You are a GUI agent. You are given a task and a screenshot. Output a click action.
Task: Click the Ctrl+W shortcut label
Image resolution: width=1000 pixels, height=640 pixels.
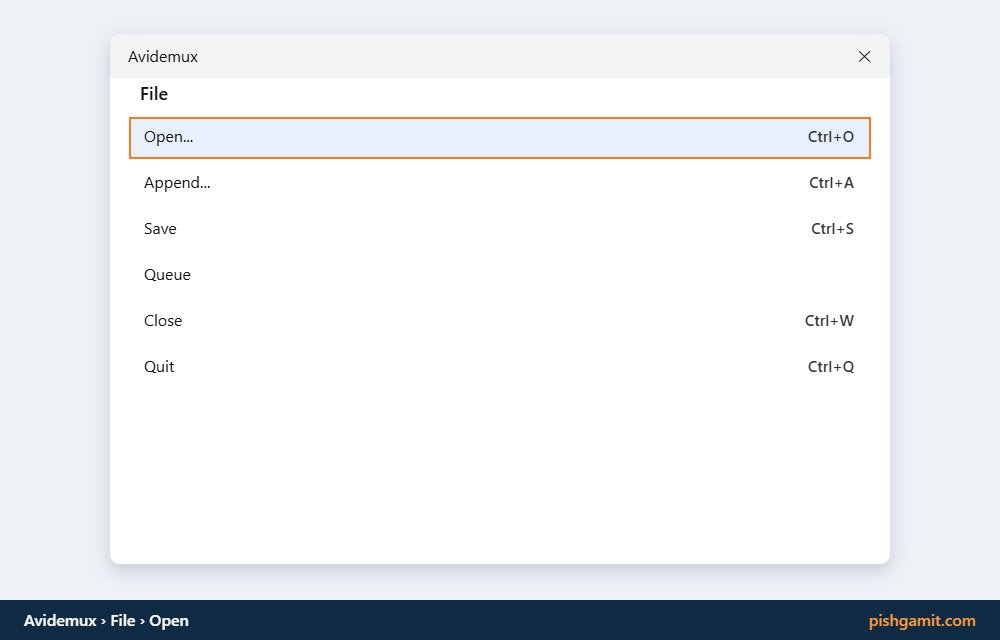click(829, 321)
